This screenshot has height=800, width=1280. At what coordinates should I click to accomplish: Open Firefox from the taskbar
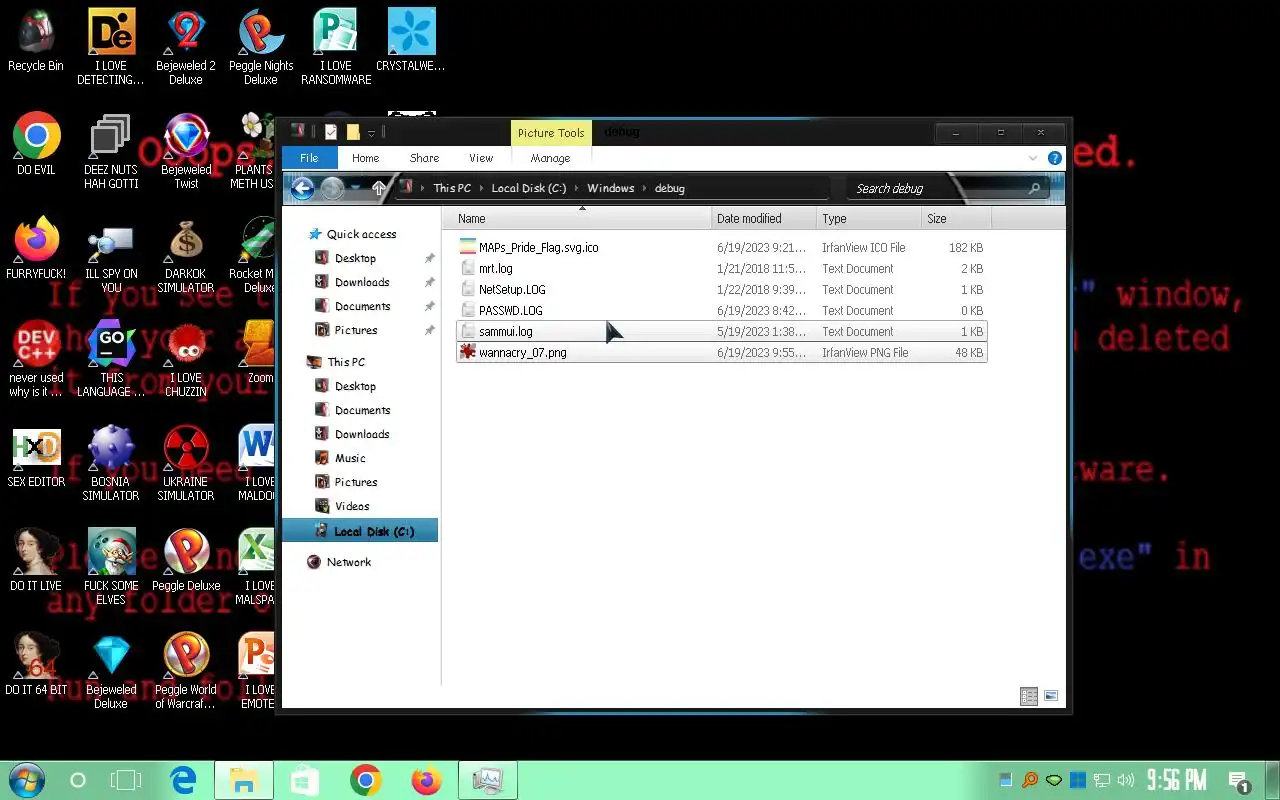point(427,780)
